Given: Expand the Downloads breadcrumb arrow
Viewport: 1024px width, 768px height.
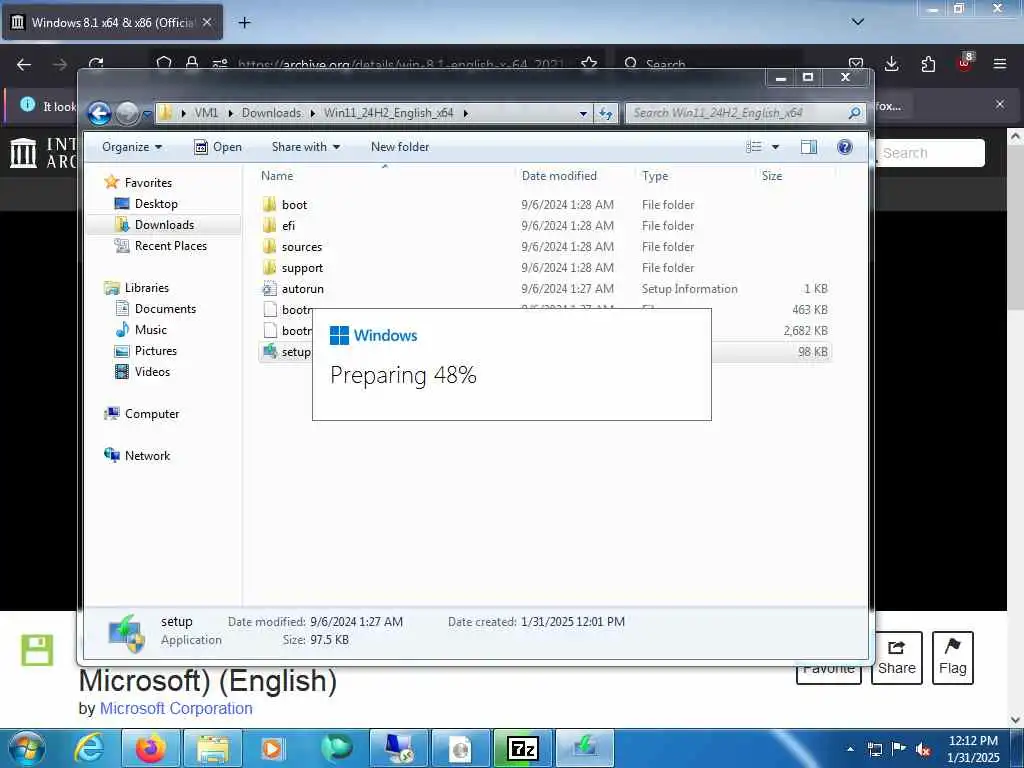Looking at the screenshot, I should (x=313, y=114).
